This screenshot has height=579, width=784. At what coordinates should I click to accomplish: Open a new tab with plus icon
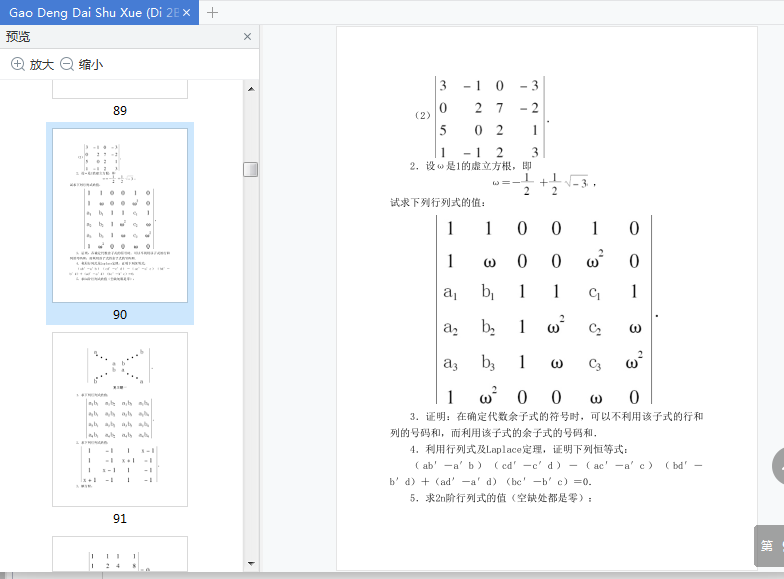tap(212, 12)
